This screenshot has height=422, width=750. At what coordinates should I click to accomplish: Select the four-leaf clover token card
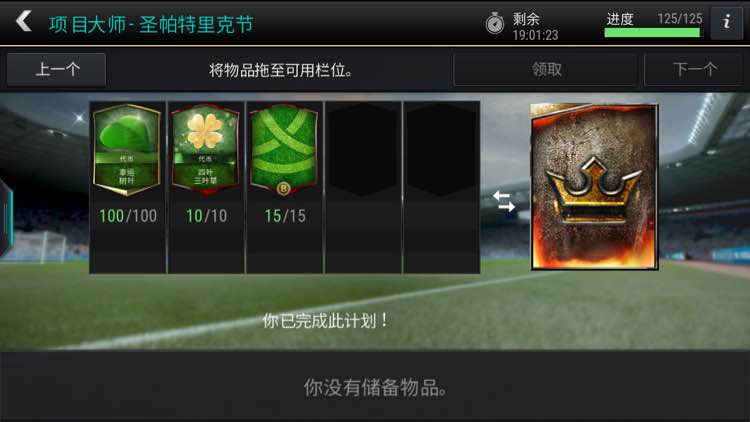(x=205, y=150)
